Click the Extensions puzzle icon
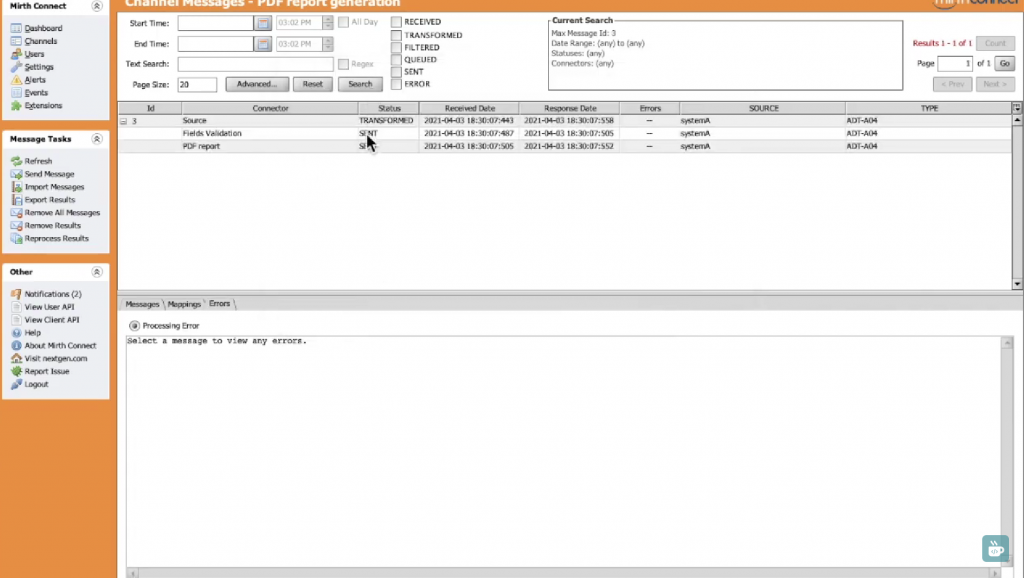The image size is (1024, 578). click(x=16, y=105)
